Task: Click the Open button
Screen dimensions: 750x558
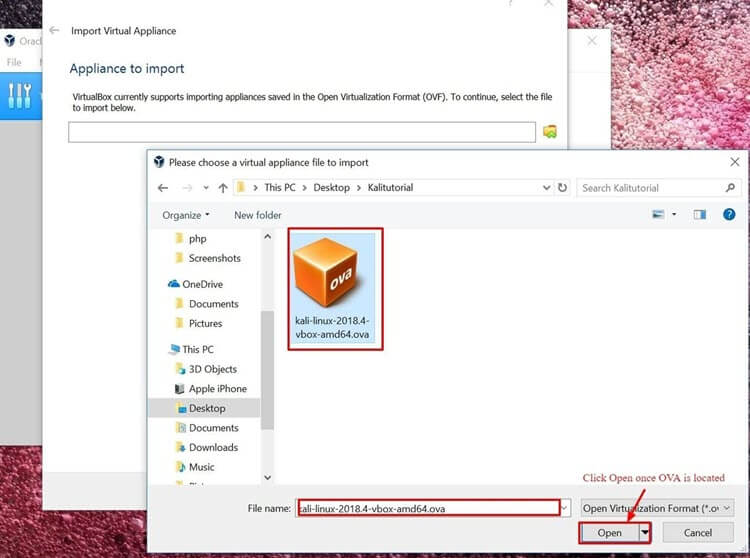Action: coord(609,533)
